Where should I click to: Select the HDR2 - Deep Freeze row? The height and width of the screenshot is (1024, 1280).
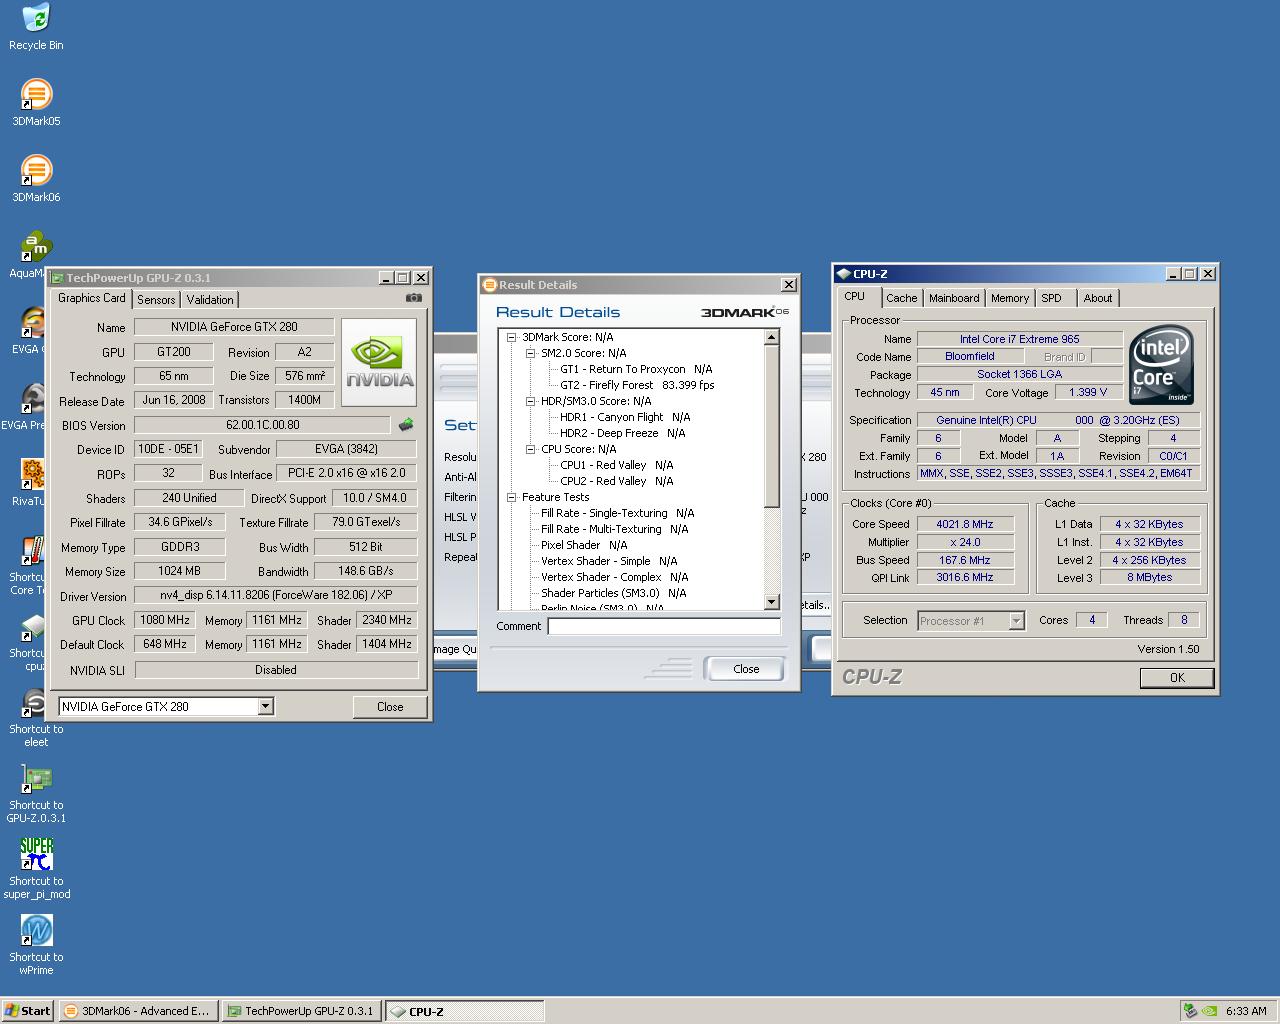coord(622,433)
